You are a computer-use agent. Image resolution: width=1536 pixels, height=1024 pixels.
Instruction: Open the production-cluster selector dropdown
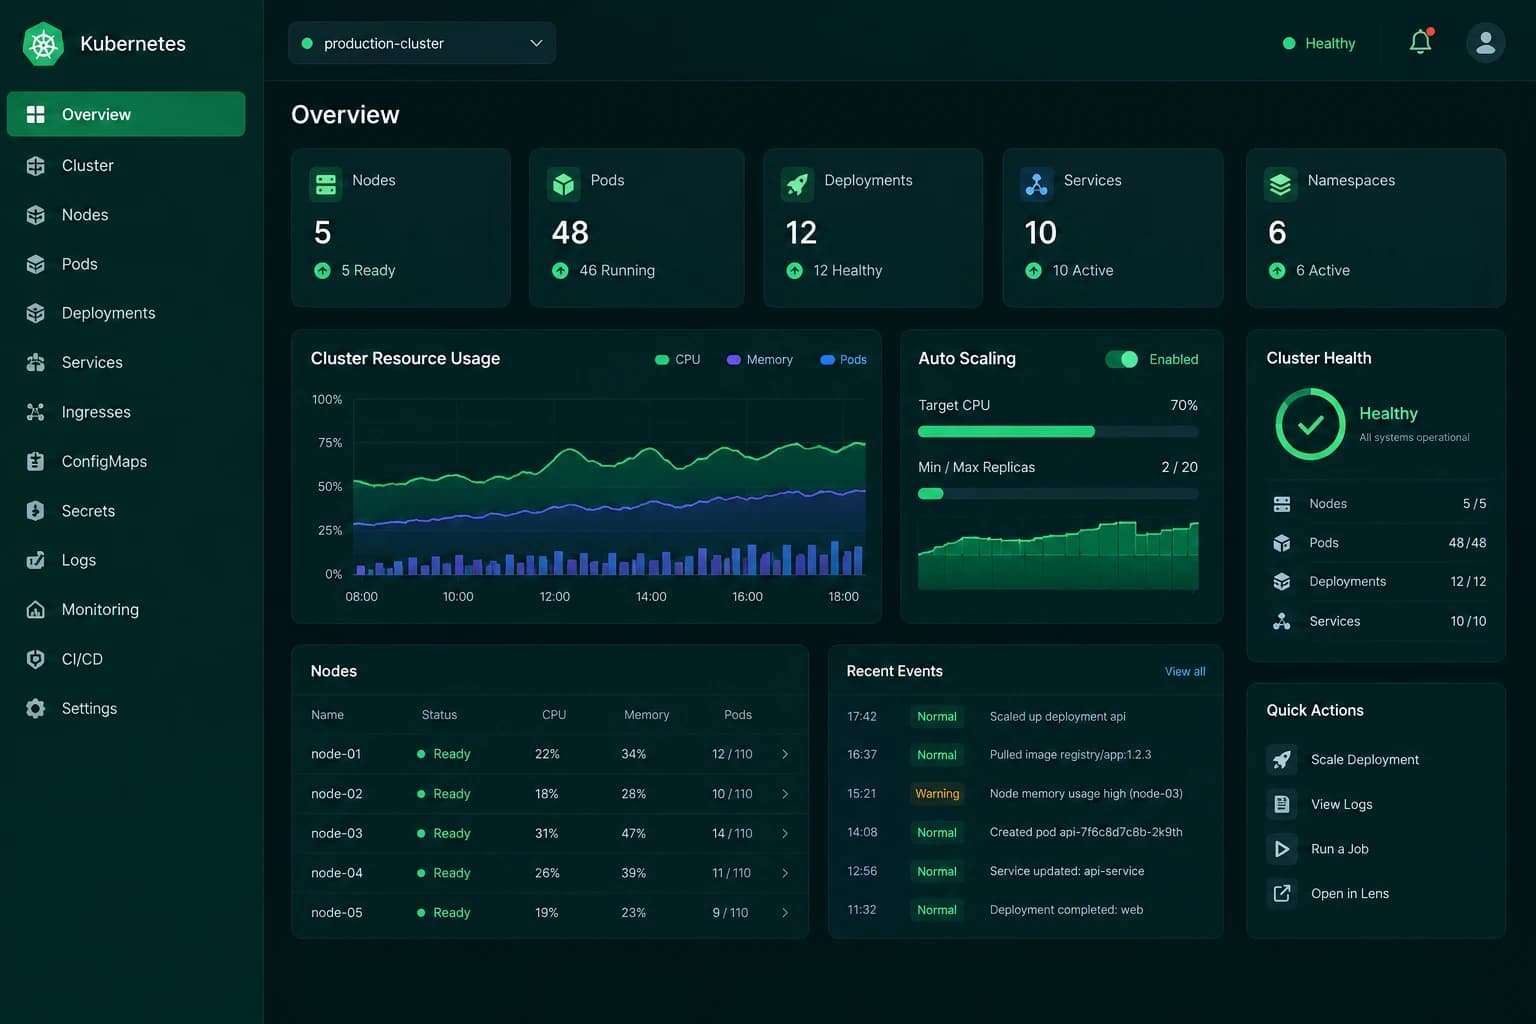pos(422,43)
